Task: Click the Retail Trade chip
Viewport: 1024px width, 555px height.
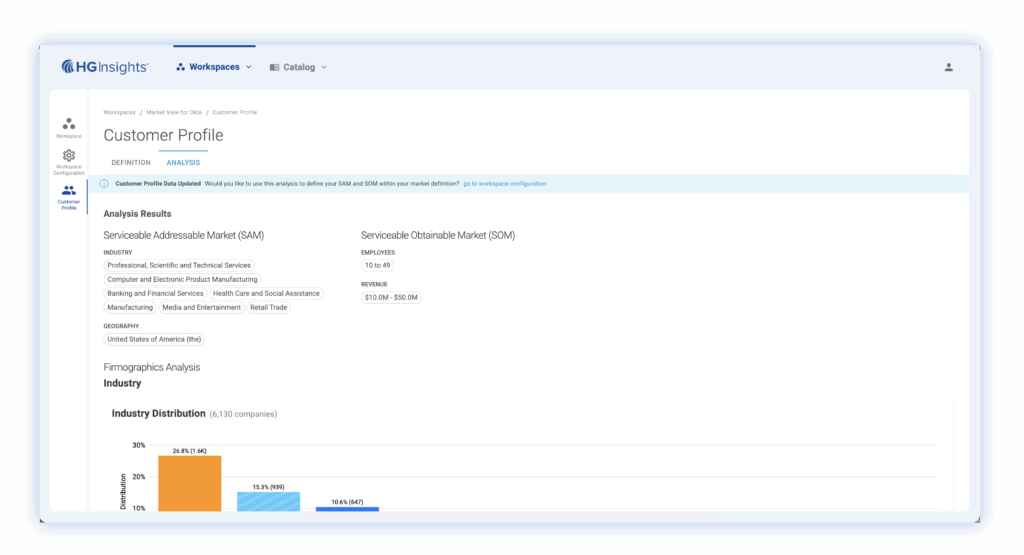Action: [x=268, y=308]
